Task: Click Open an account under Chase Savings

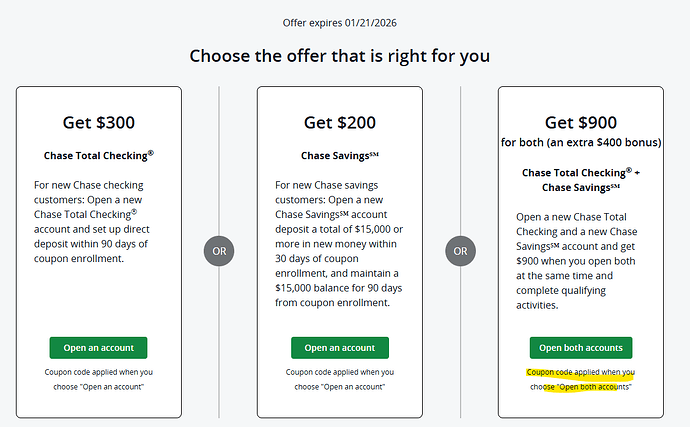Action: coord(340,347)
